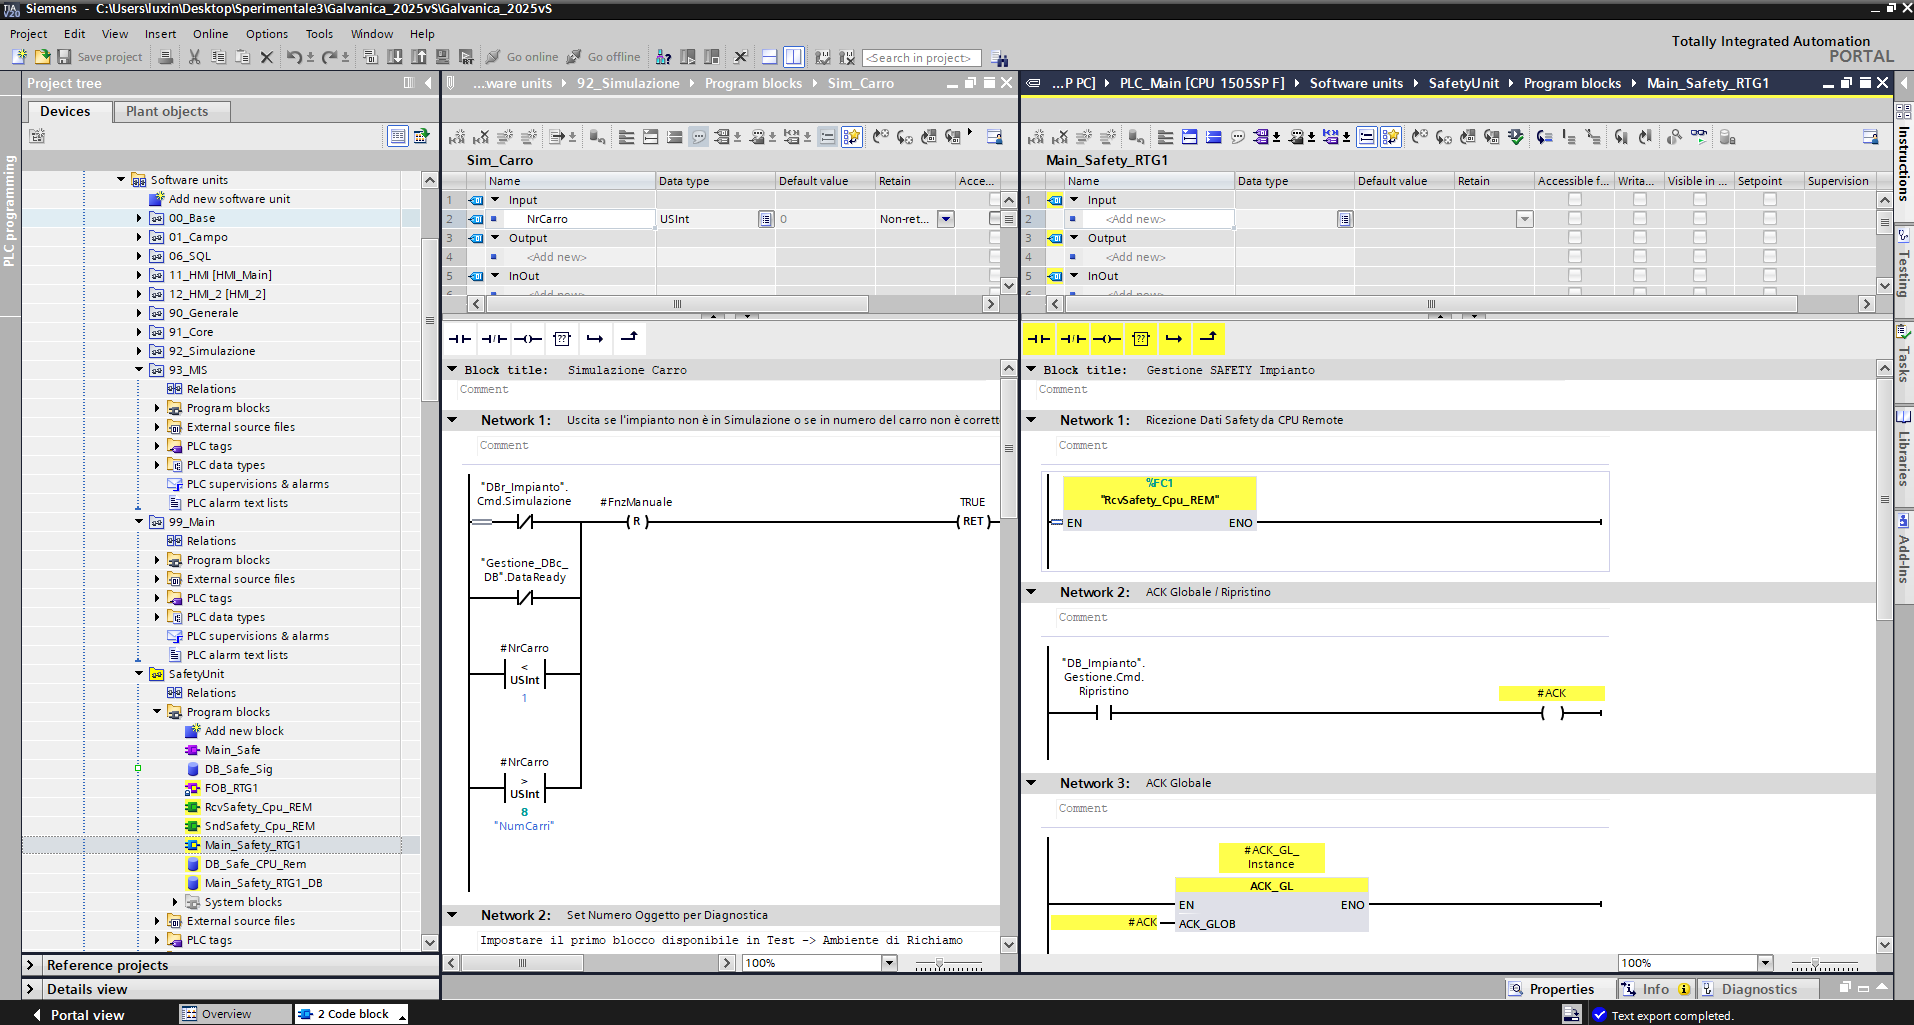Open the Sim_Carro zoom level dropdown
This screenshot has width=1914, height=1025.
[889, 963]
